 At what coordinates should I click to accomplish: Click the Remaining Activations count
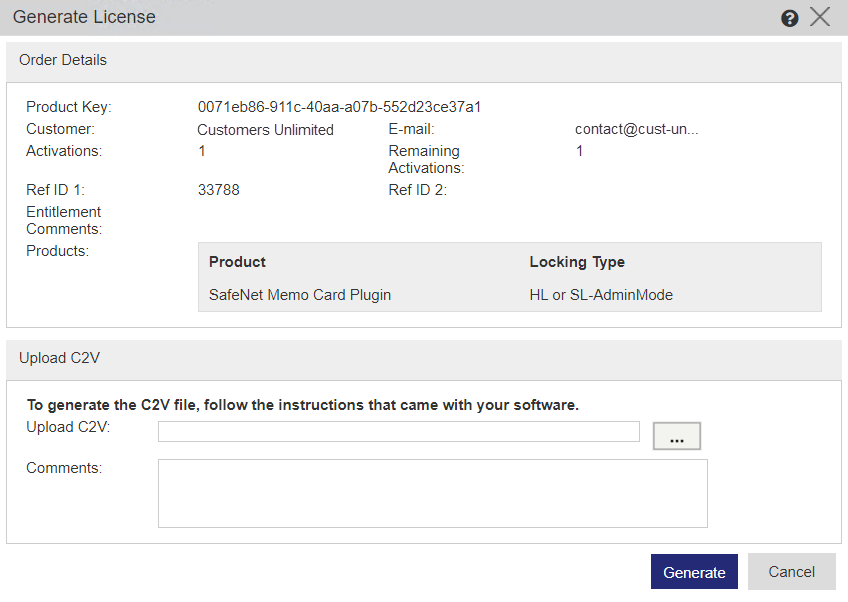[x=578, y=151]
